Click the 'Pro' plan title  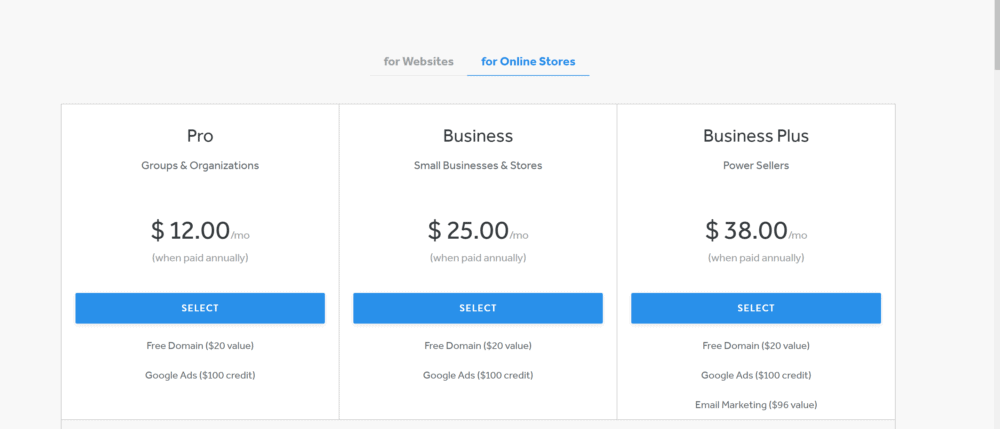point(200,136)
